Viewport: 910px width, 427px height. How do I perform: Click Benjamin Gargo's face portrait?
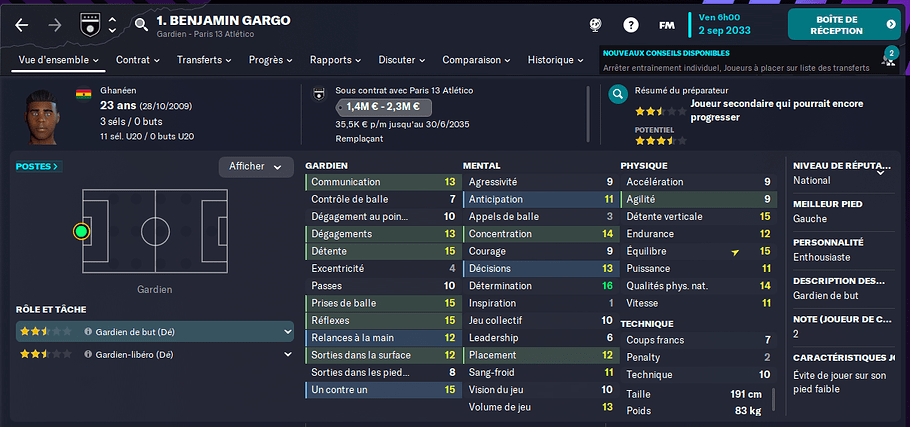[x=41, y=117]
